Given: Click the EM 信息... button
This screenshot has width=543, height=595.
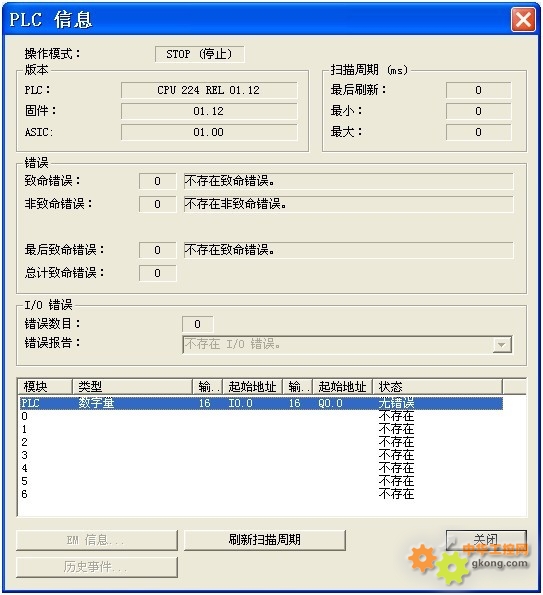Looking at the screenshot, I should tap(97, 540).
